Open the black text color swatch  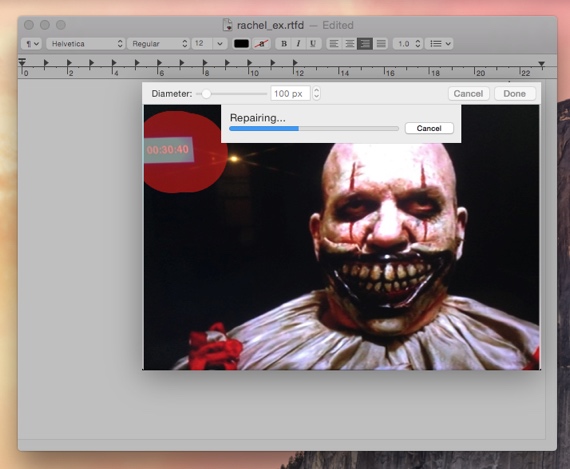point(241,44)
